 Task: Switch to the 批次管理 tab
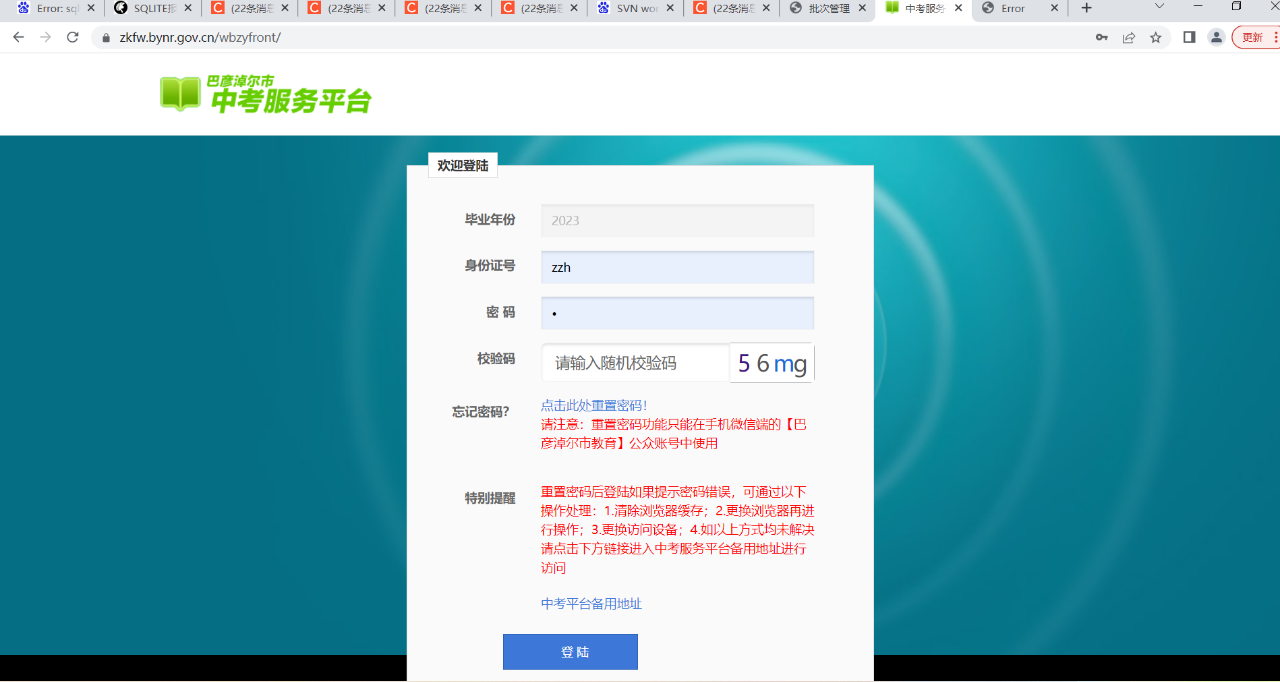(x=825, y=8)
